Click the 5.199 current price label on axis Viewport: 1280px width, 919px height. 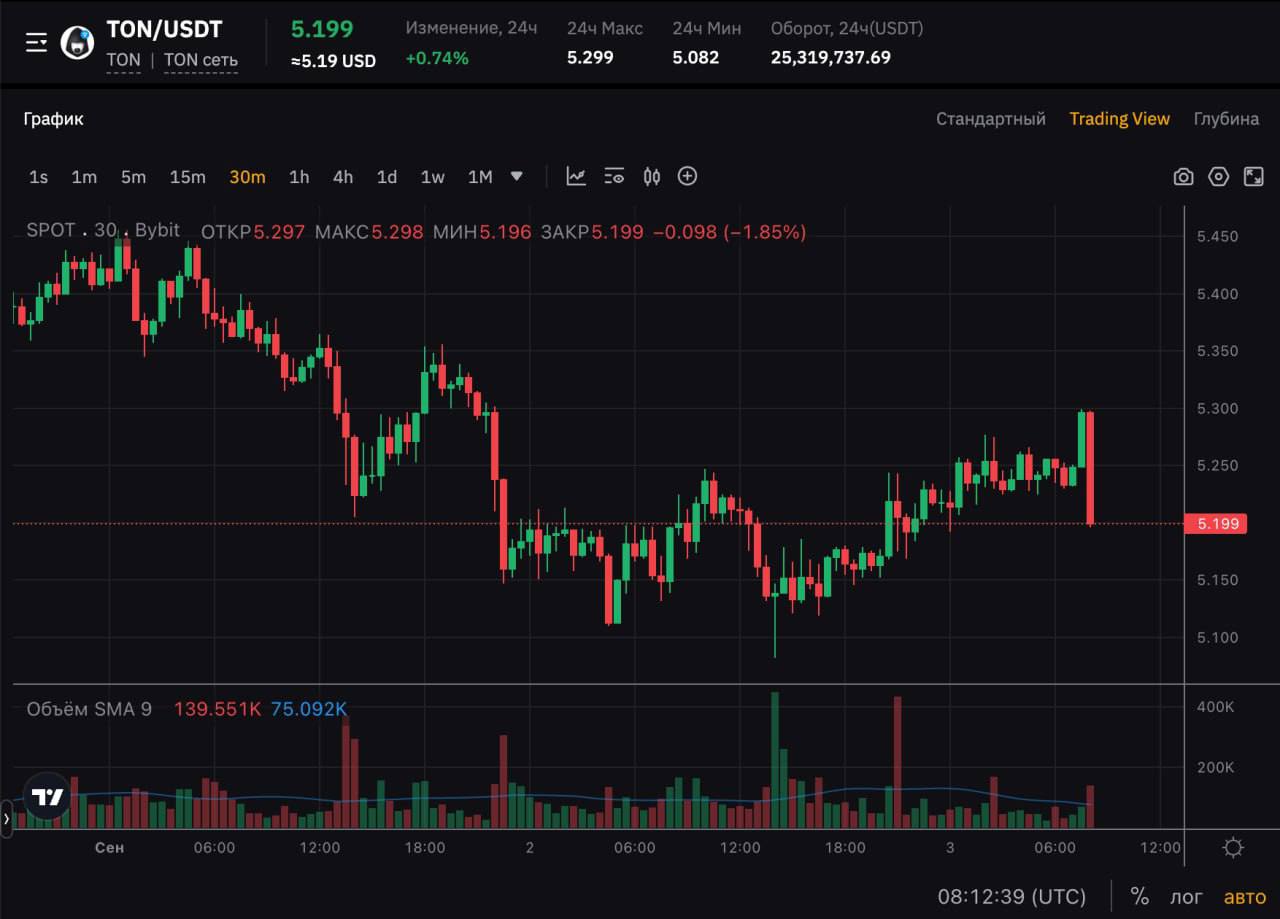pos(1216,524)
